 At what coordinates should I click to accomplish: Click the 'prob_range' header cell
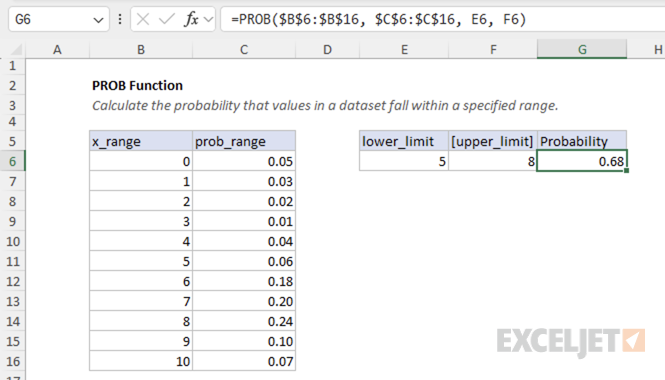(244, 141)
